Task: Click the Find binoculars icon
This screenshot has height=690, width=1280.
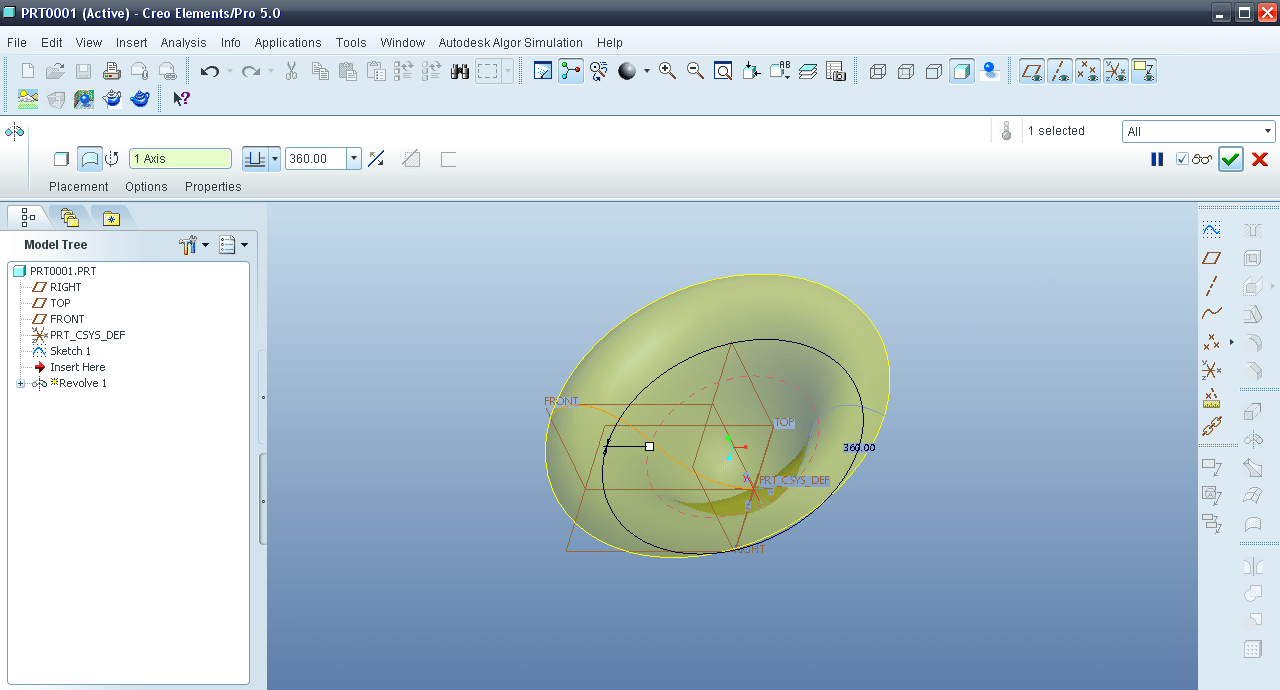Action: point(460,71)
